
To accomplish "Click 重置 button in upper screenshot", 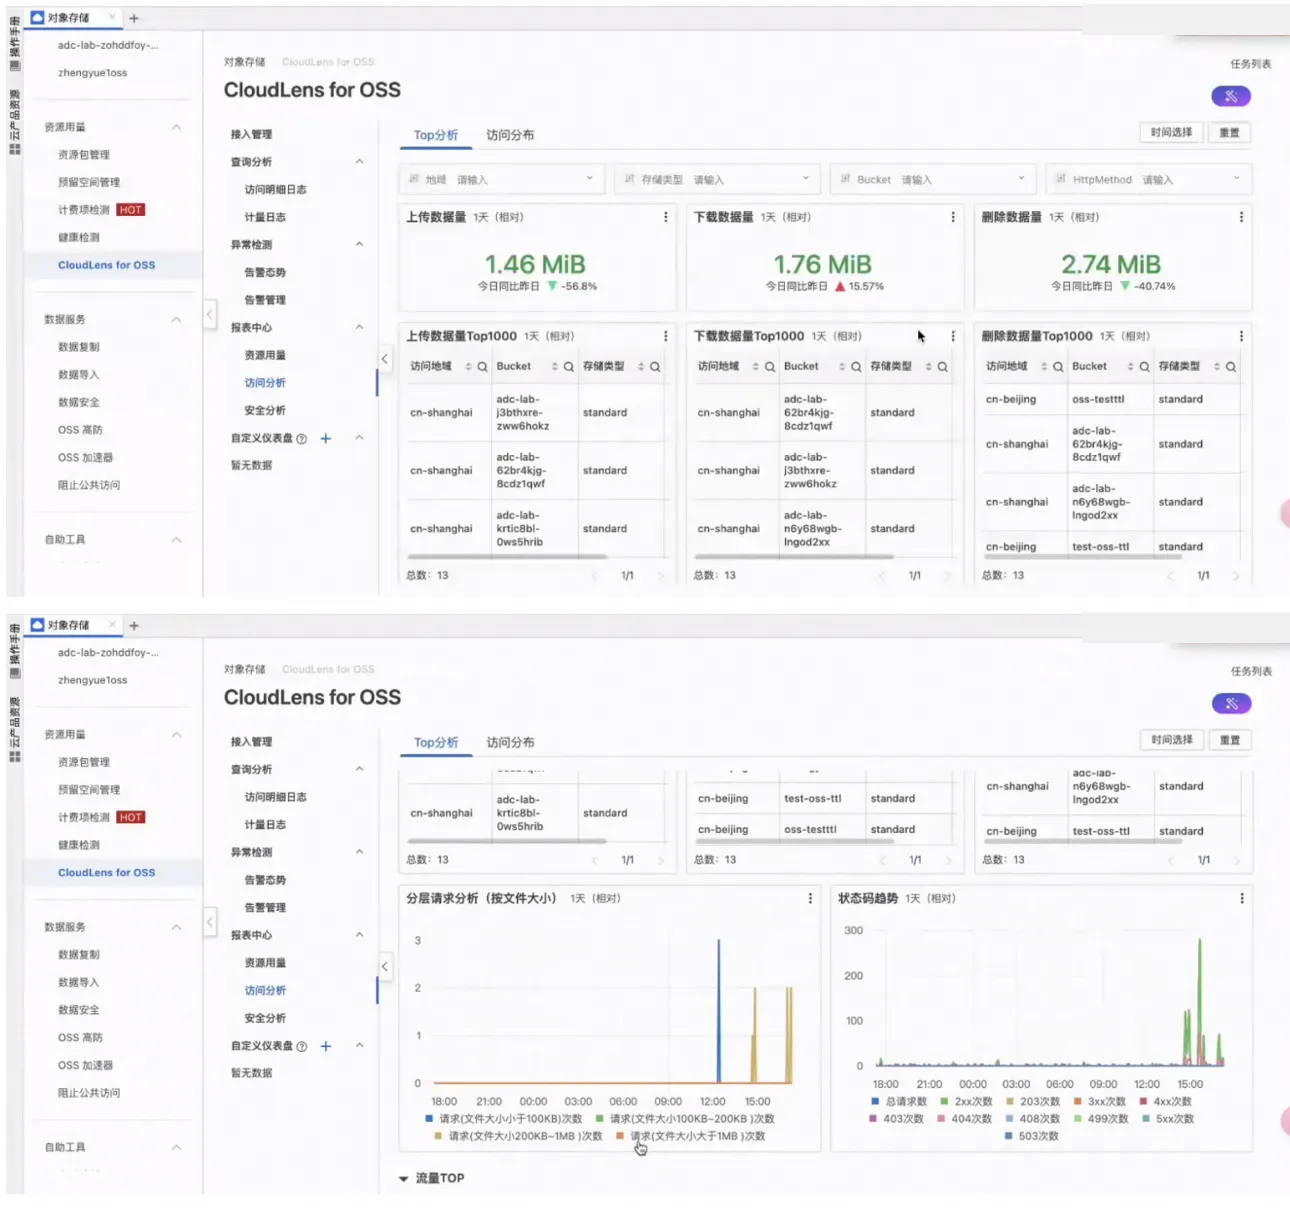I will click(1230, 132).
